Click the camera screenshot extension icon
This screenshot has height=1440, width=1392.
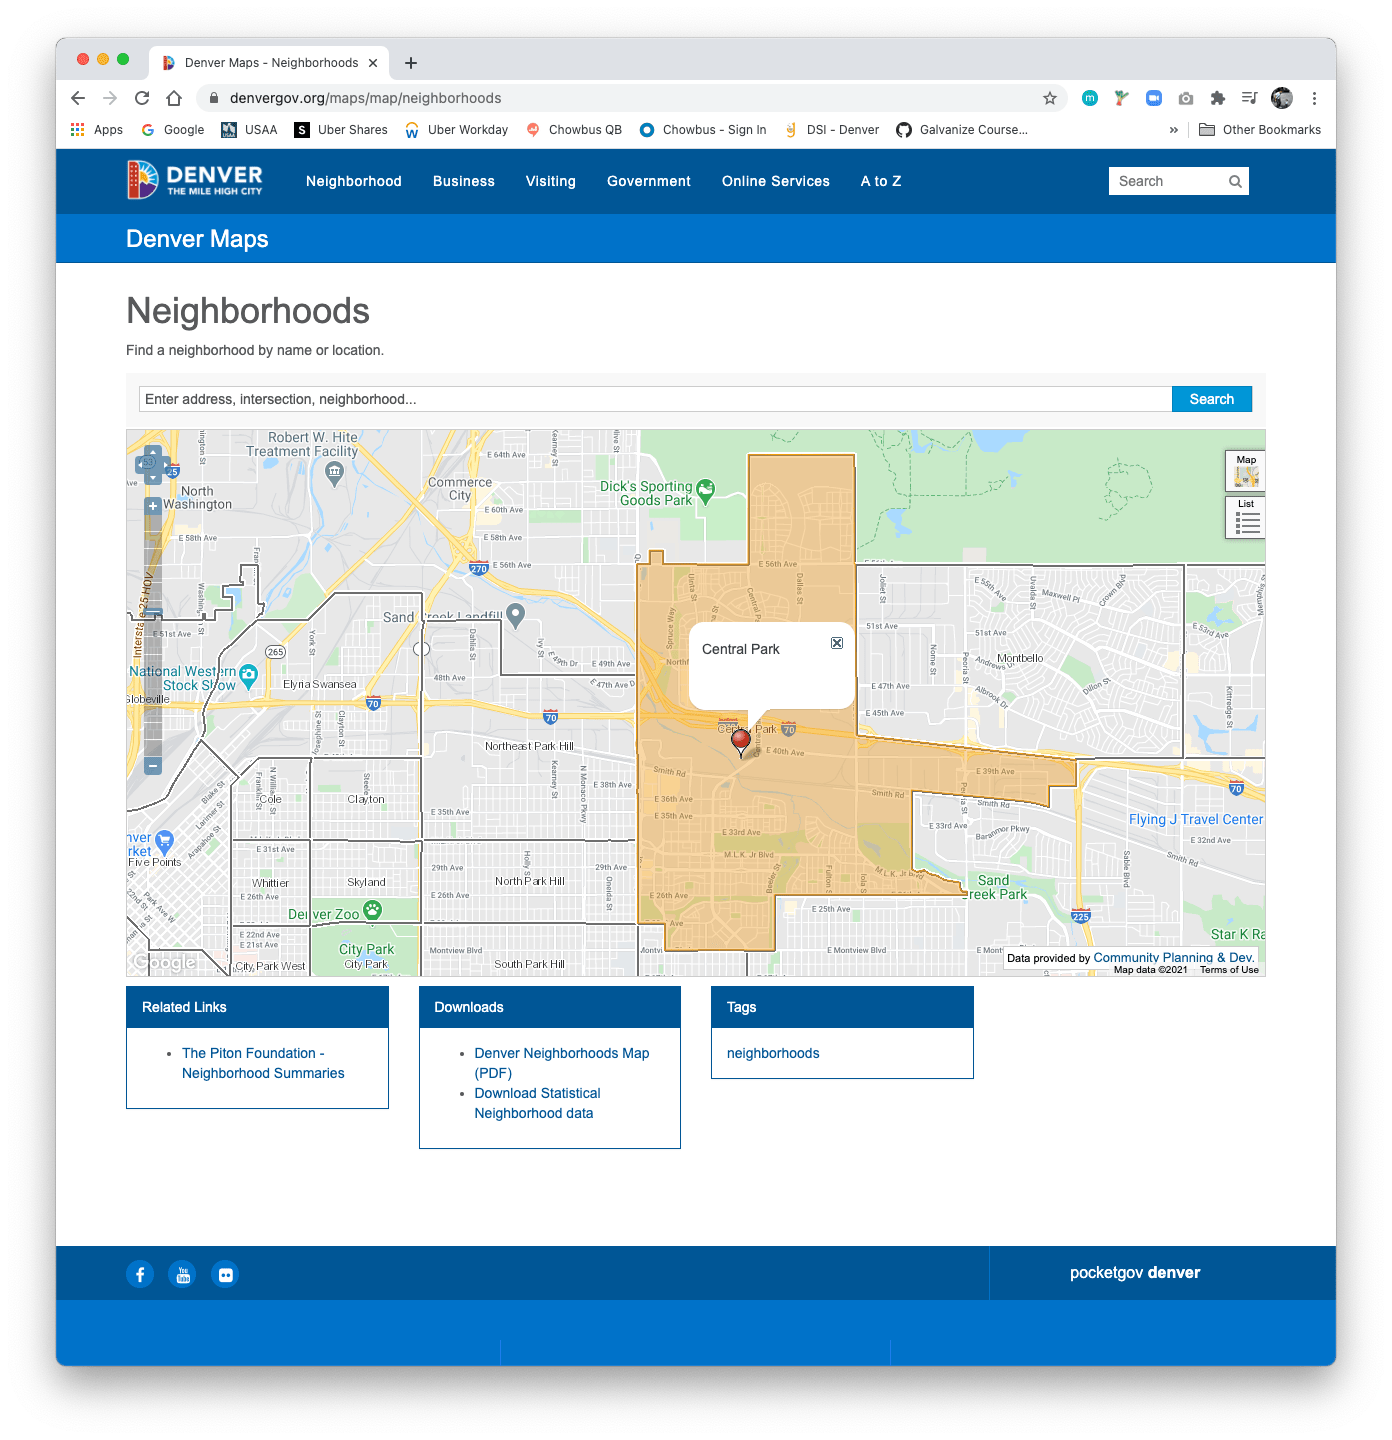[1186, 98]
